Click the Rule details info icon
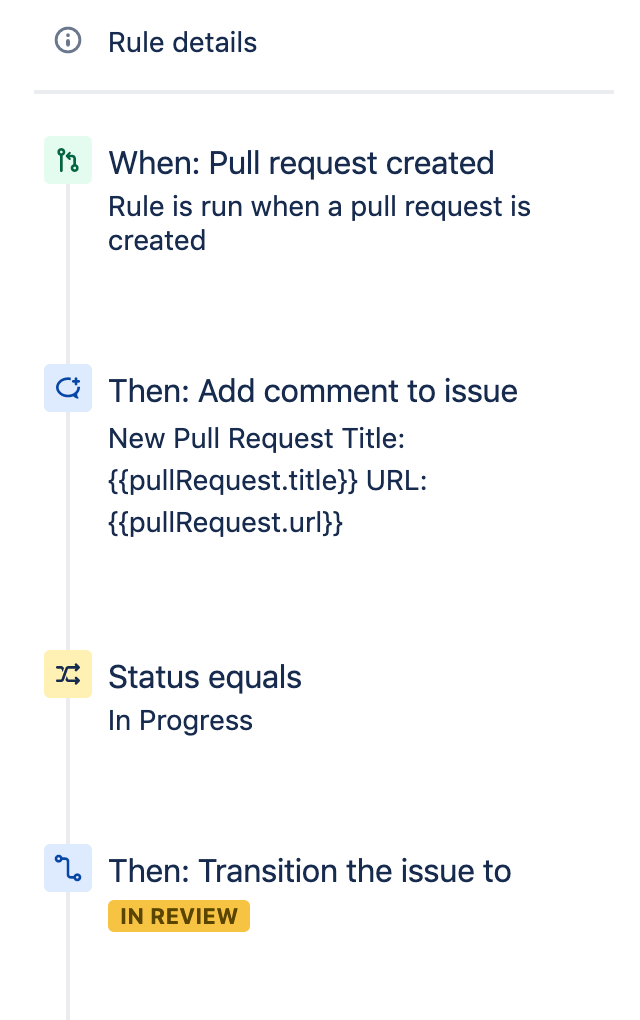The width and height of the screenshot is (640, 1020). tap(67, 42)
